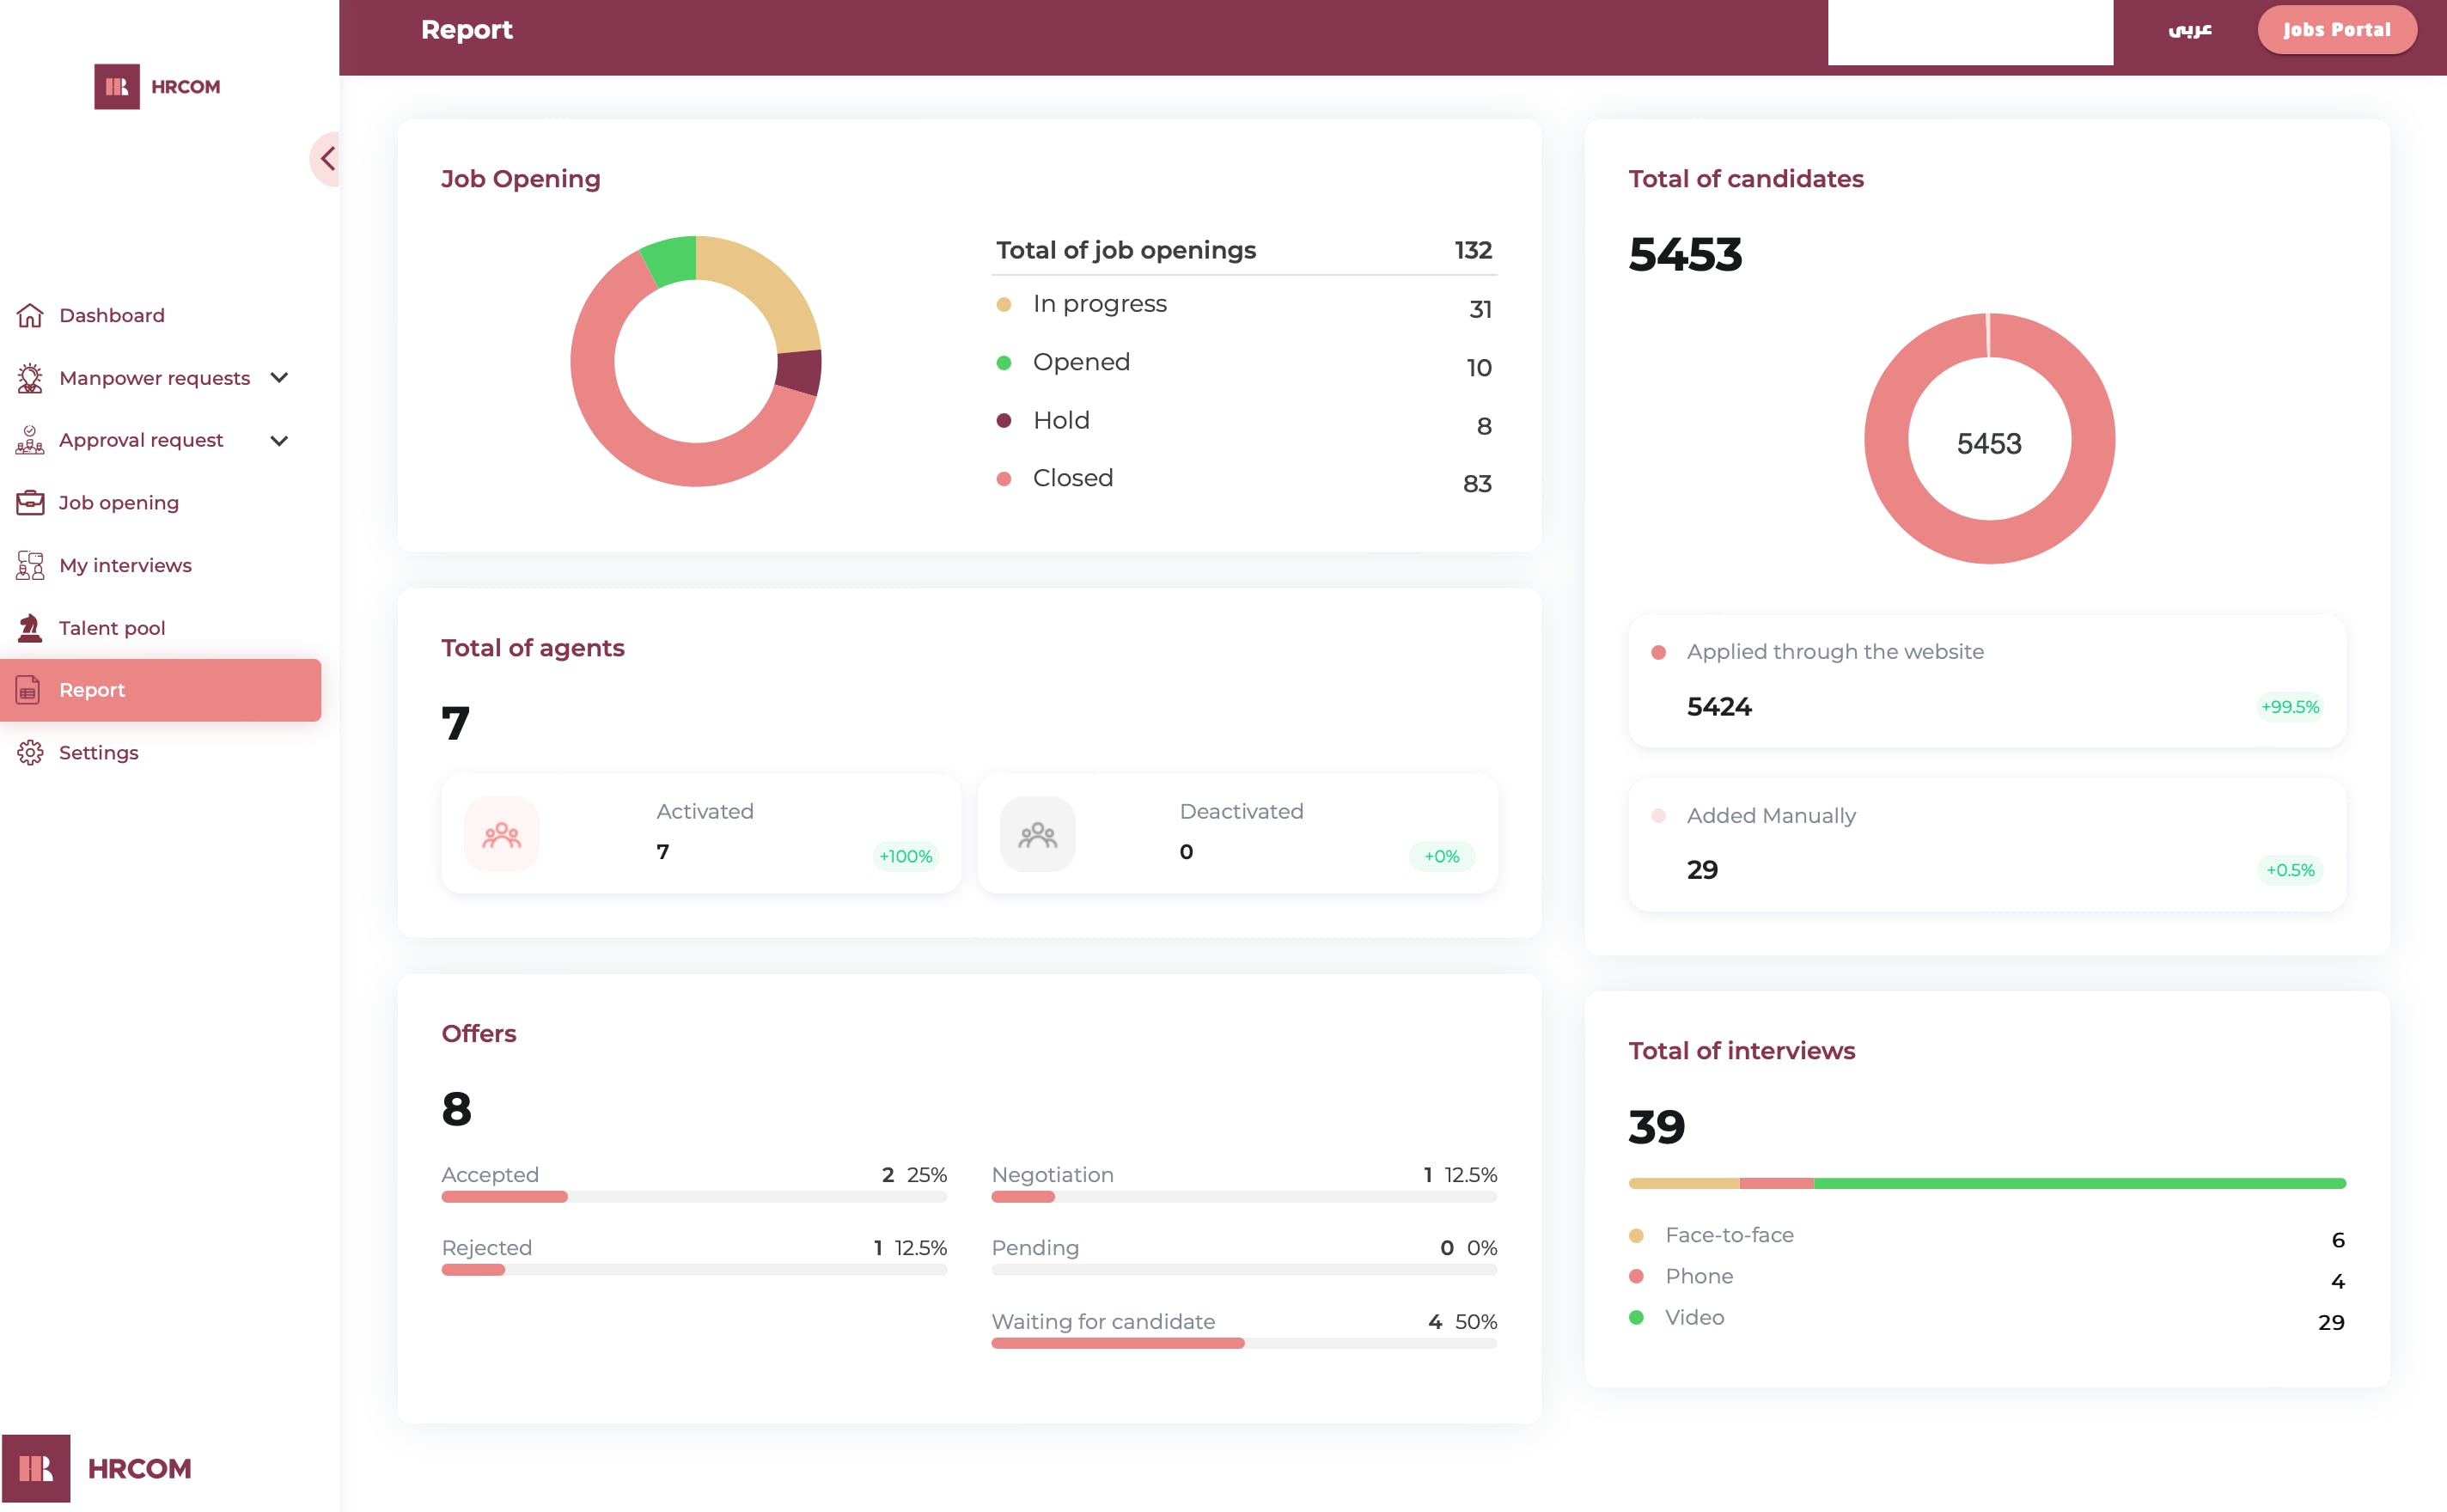Click the In progress legend dot
Image resolution: width=2447 pixels, height=1512 pixels.
[1004, 304]
